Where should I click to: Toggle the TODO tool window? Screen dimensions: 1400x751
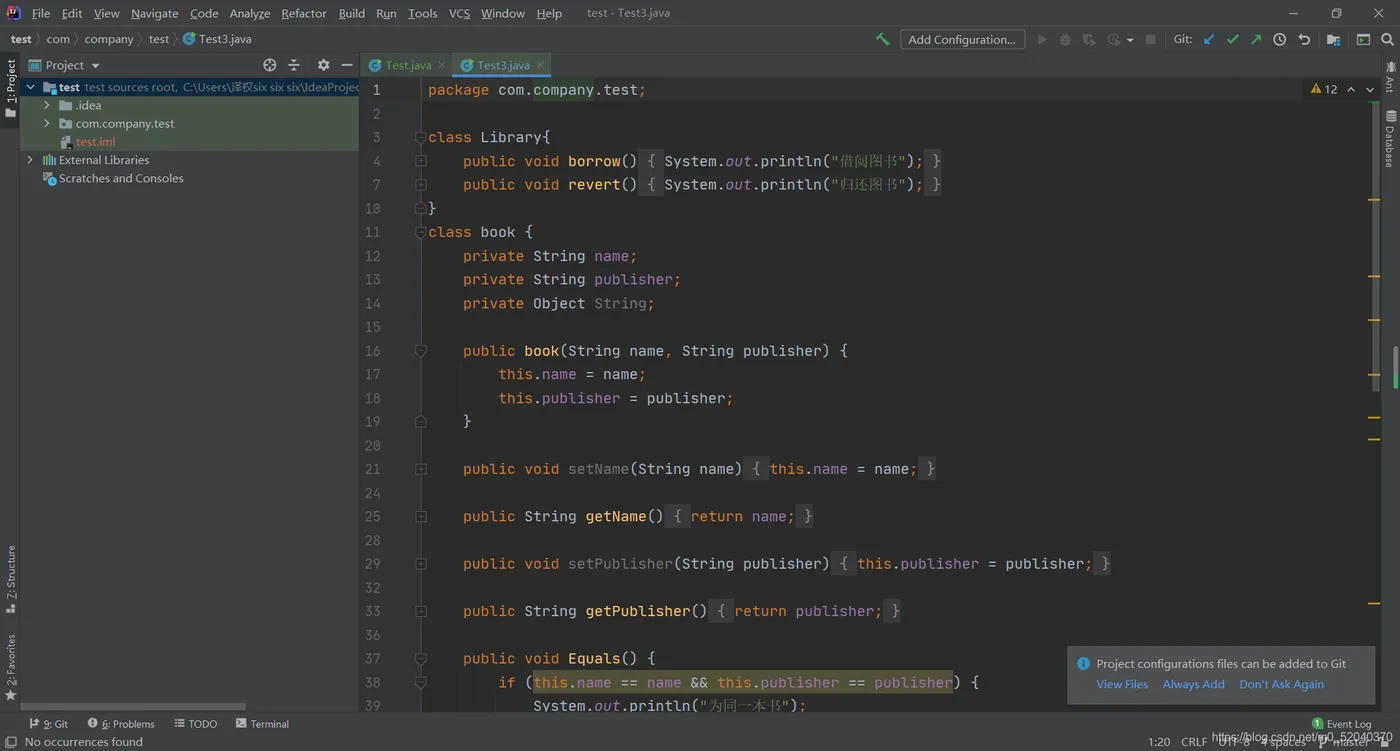coord(196,724)
